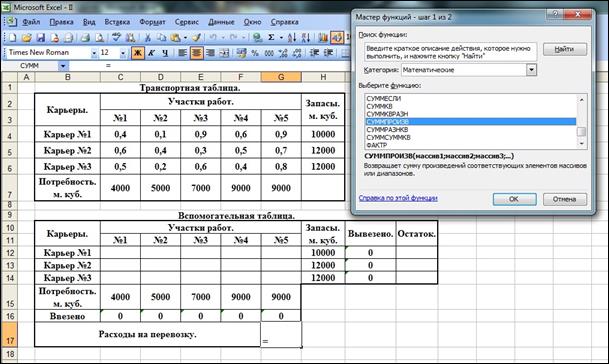This screenshot has width=609, height=364.
Task: Apply currency format icon
Action: point(241,52)
